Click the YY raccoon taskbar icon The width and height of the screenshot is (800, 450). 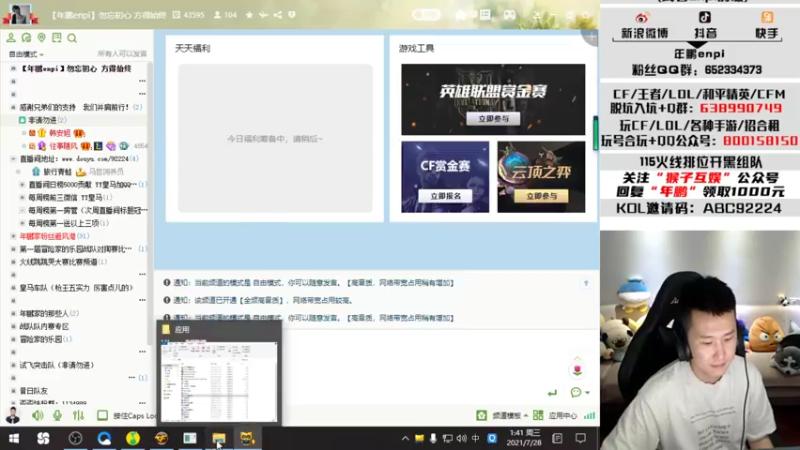click(247, 438)
